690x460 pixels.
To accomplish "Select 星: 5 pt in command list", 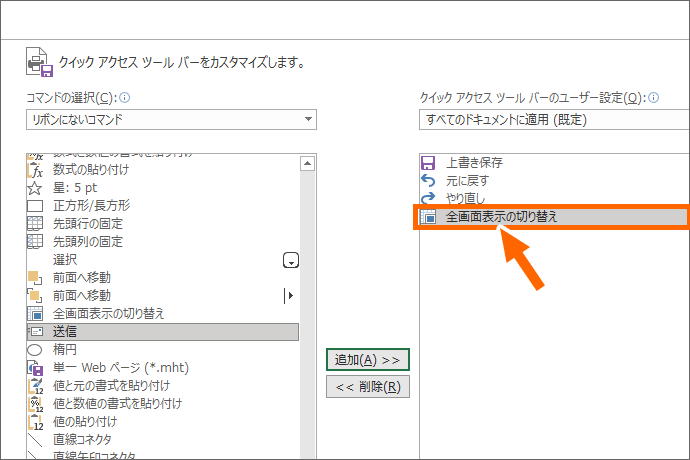I will point(75,188).
